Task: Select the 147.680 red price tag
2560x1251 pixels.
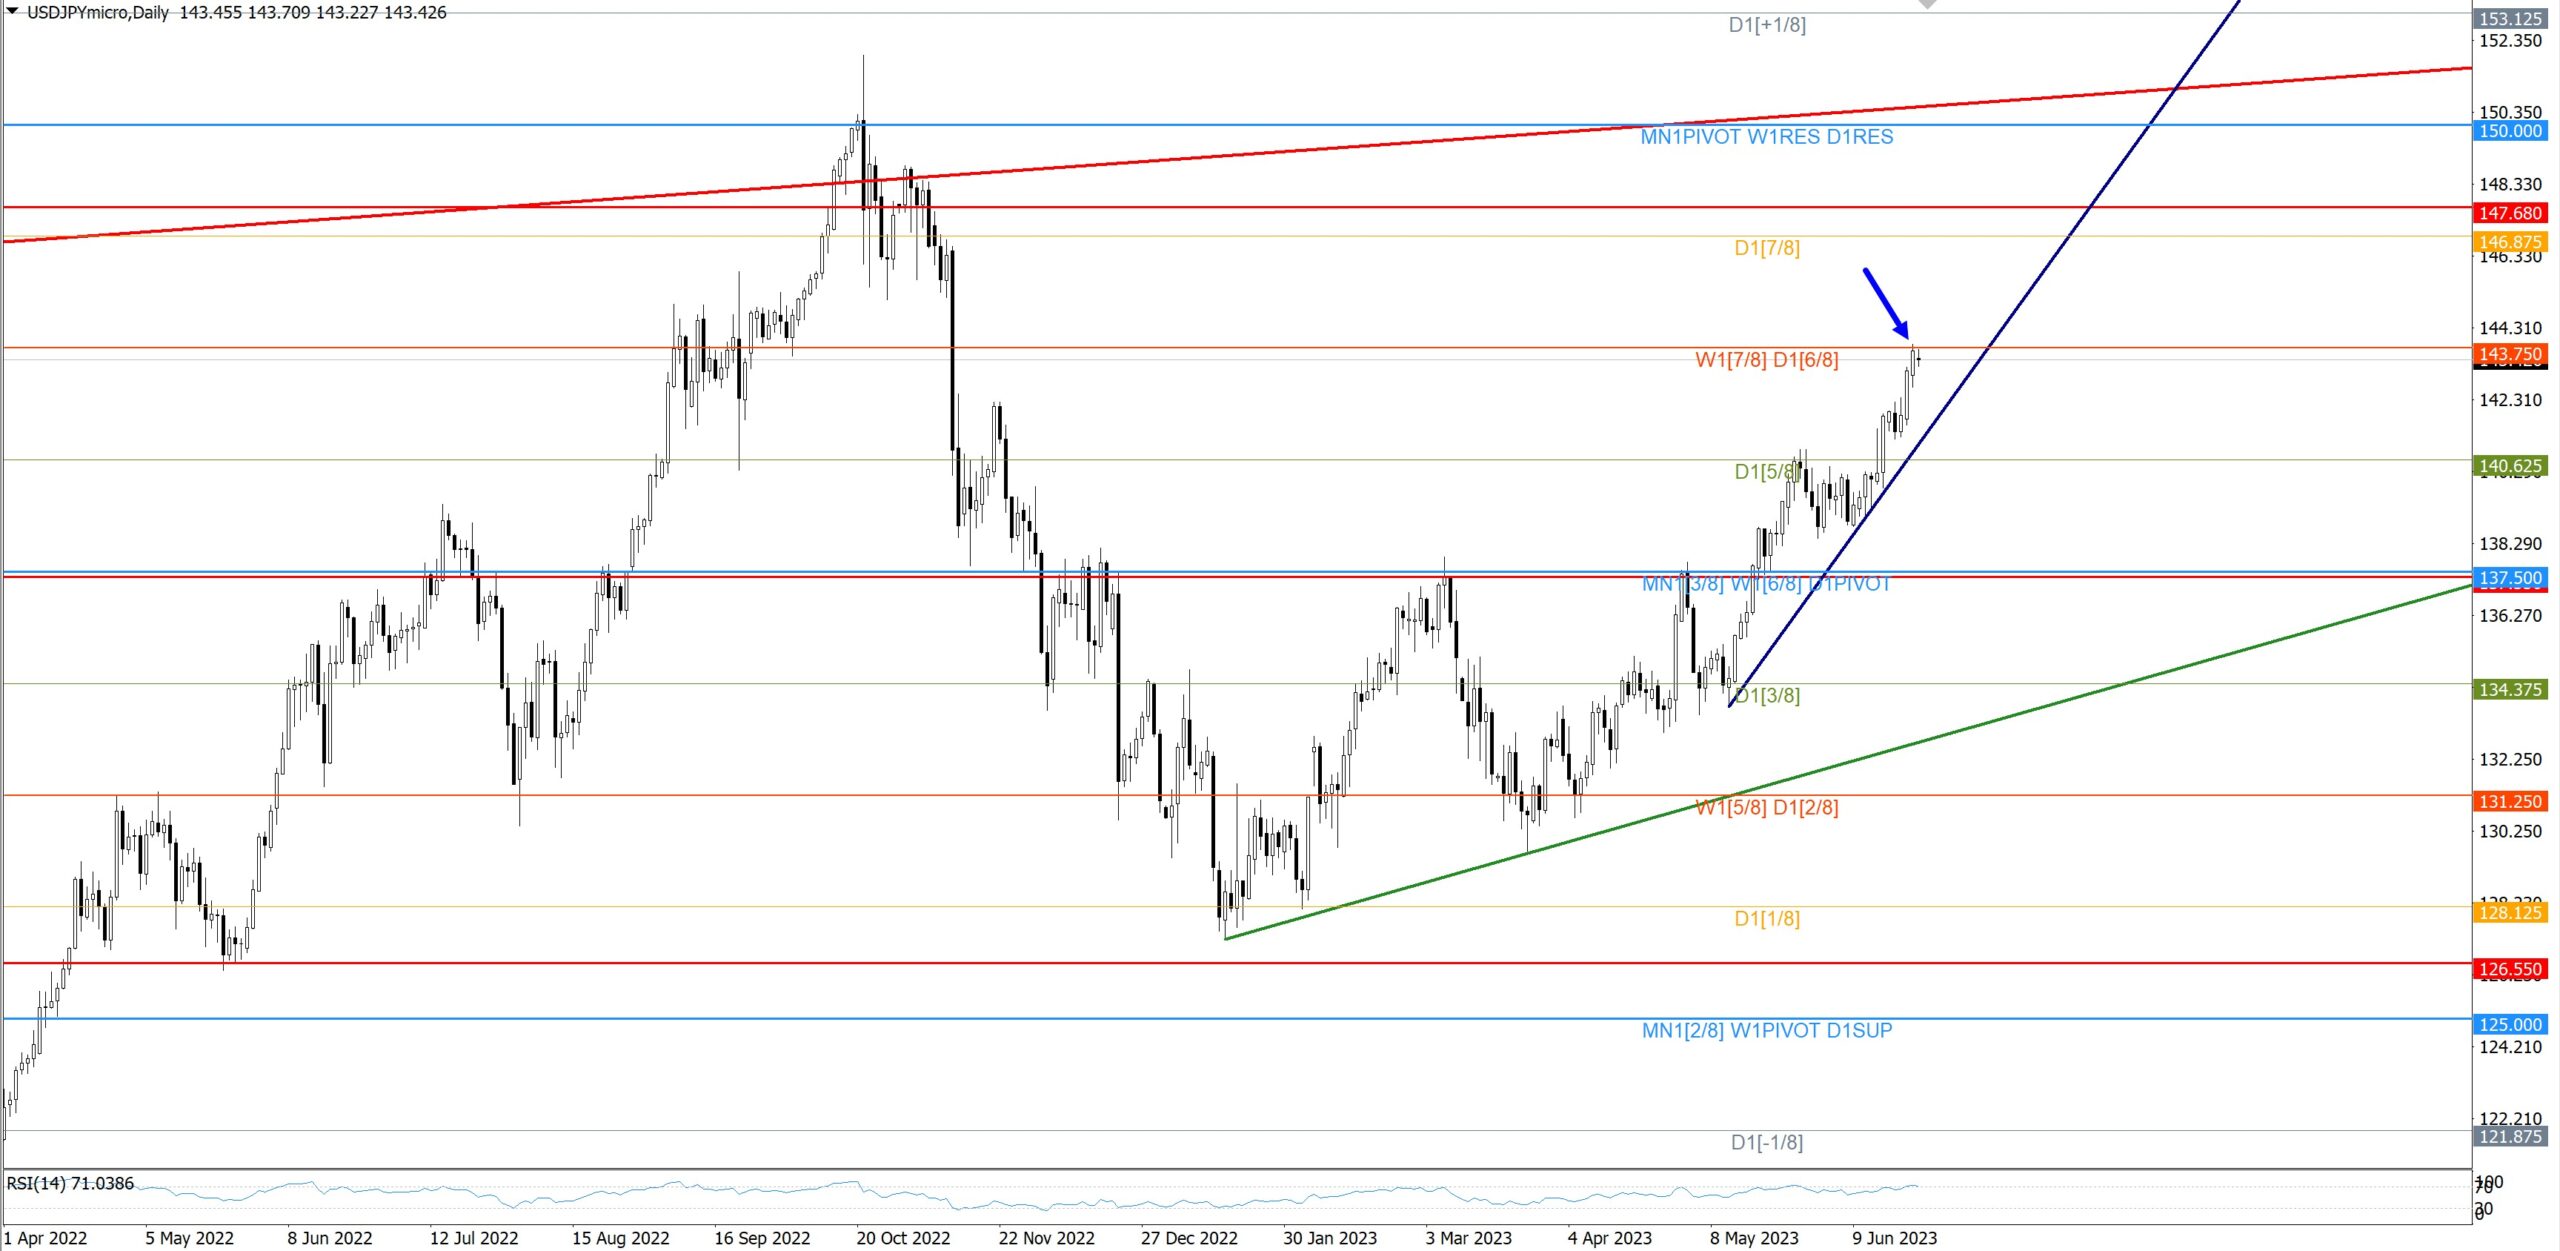Action: (x=2509, y=213)
